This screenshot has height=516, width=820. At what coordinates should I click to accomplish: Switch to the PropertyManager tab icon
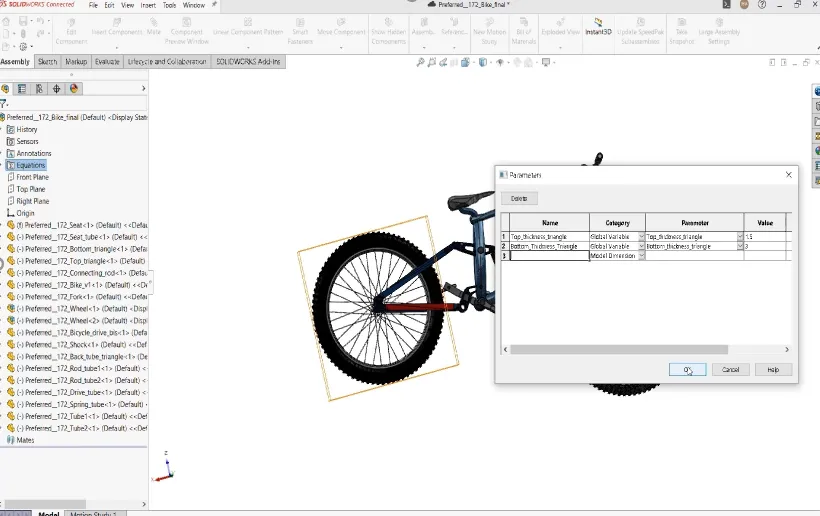pyautogui.click(x=22, y=88)
